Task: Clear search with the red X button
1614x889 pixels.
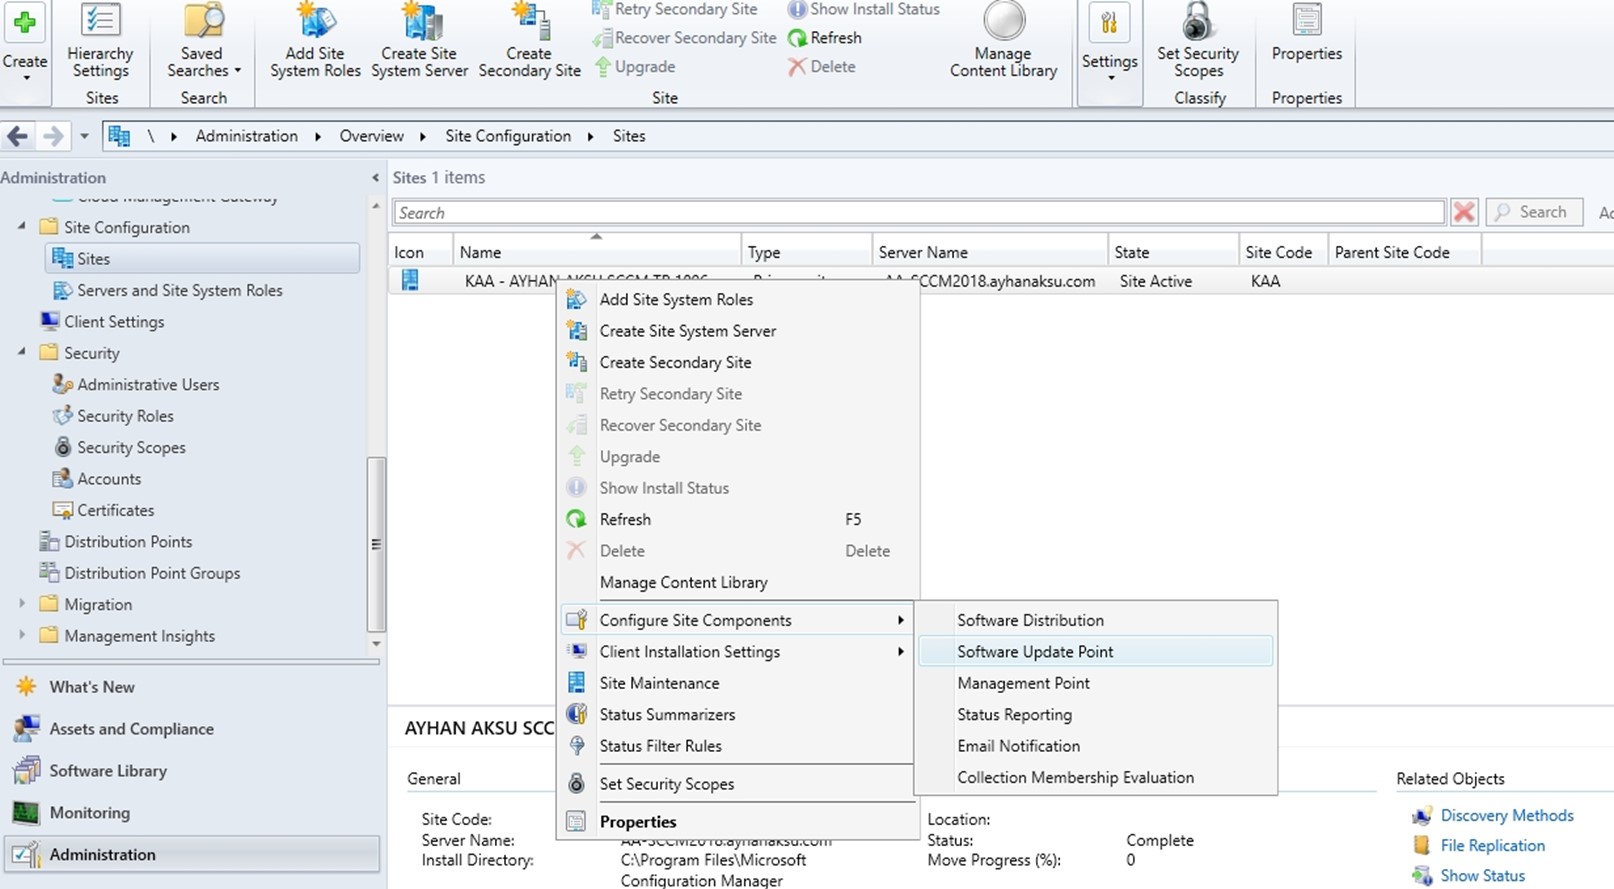Action: 1464,212
